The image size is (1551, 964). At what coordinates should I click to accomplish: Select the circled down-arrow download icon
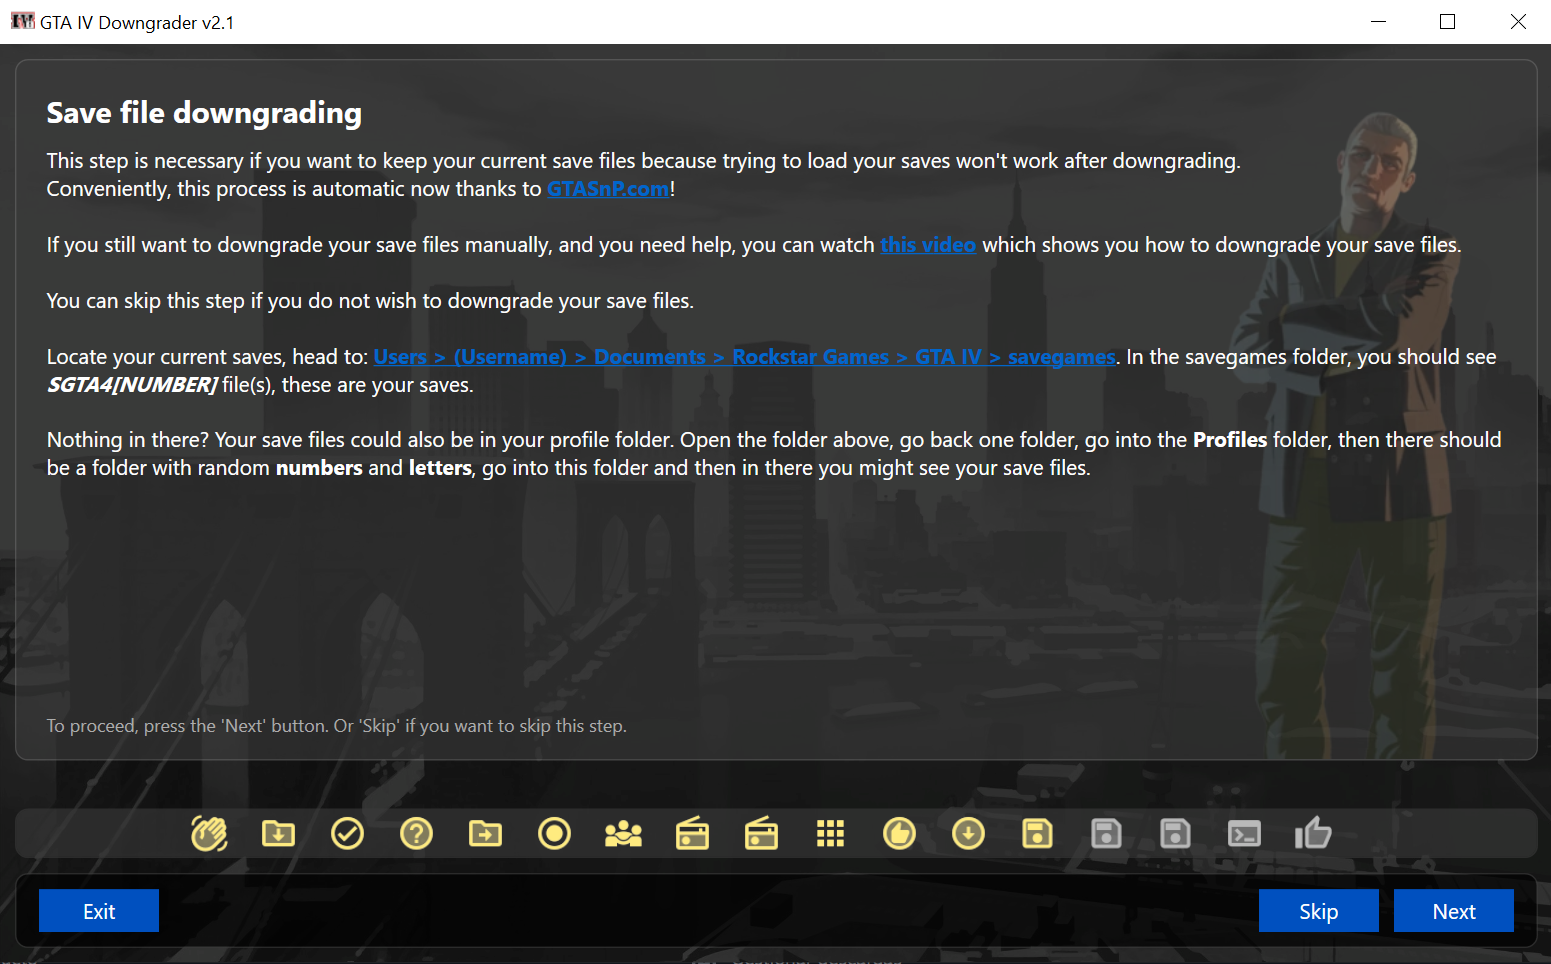coord(968,833)
